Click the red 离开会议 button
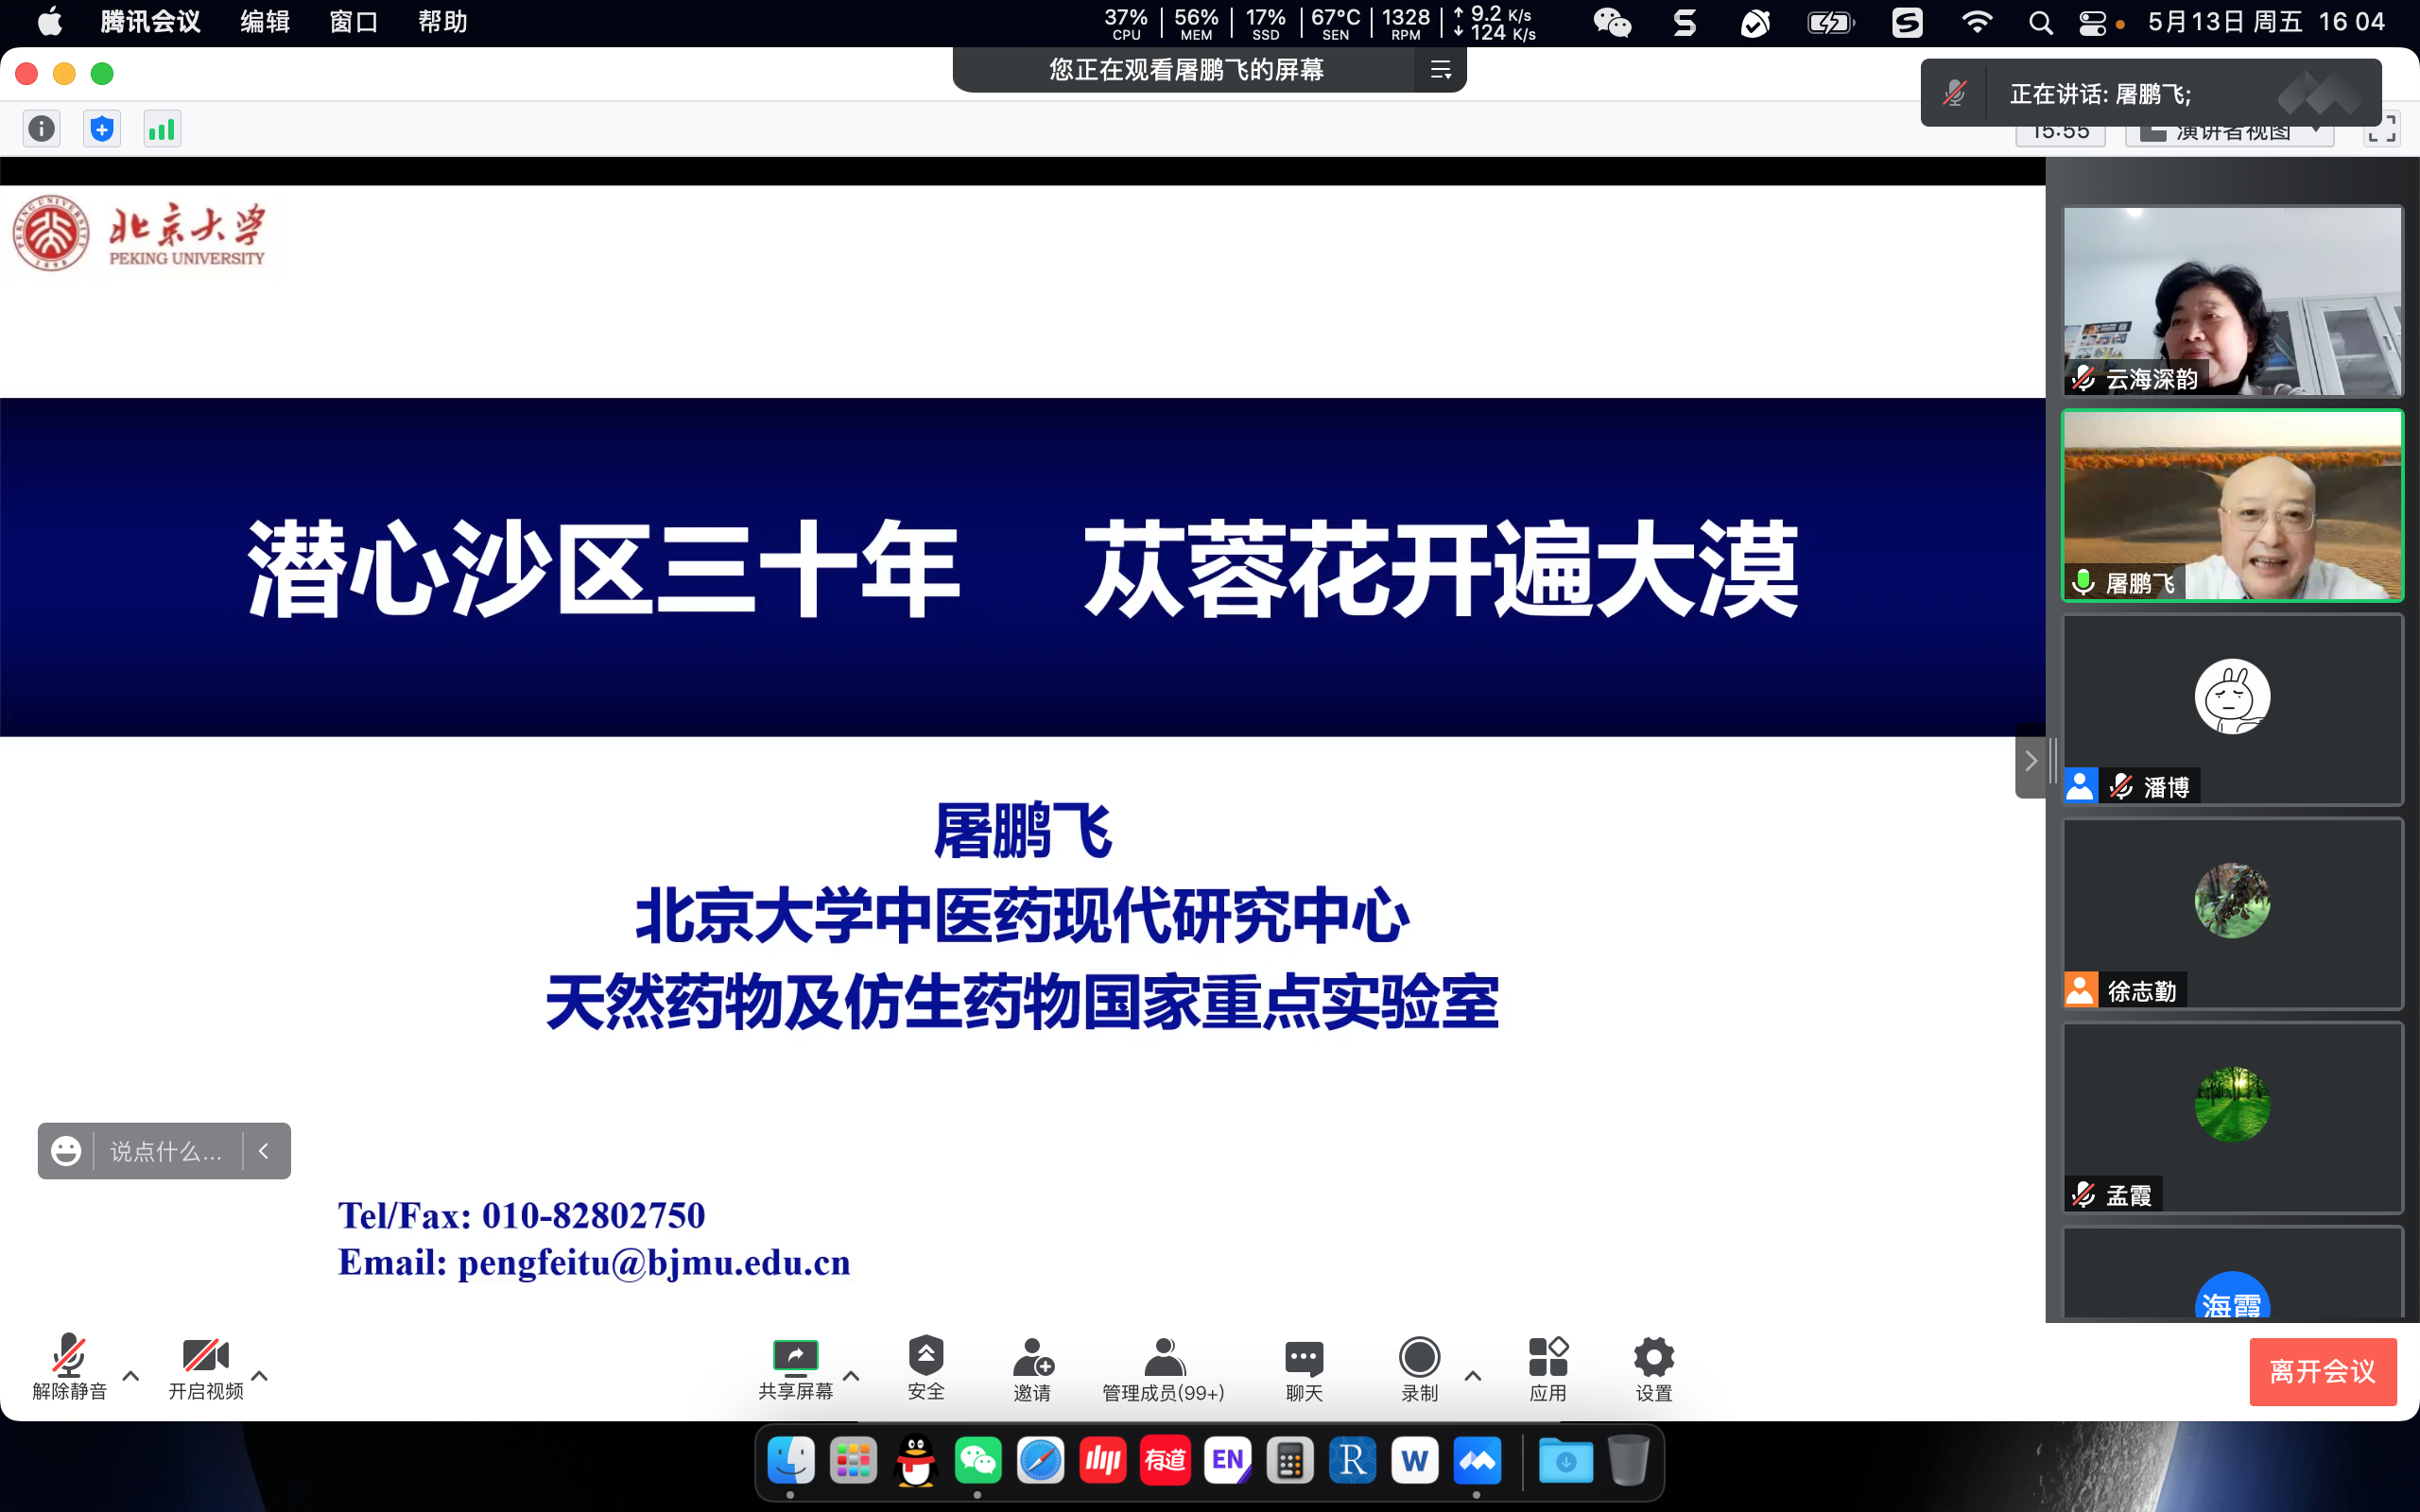The image size is (2420, 1512). (2322, 1371)
